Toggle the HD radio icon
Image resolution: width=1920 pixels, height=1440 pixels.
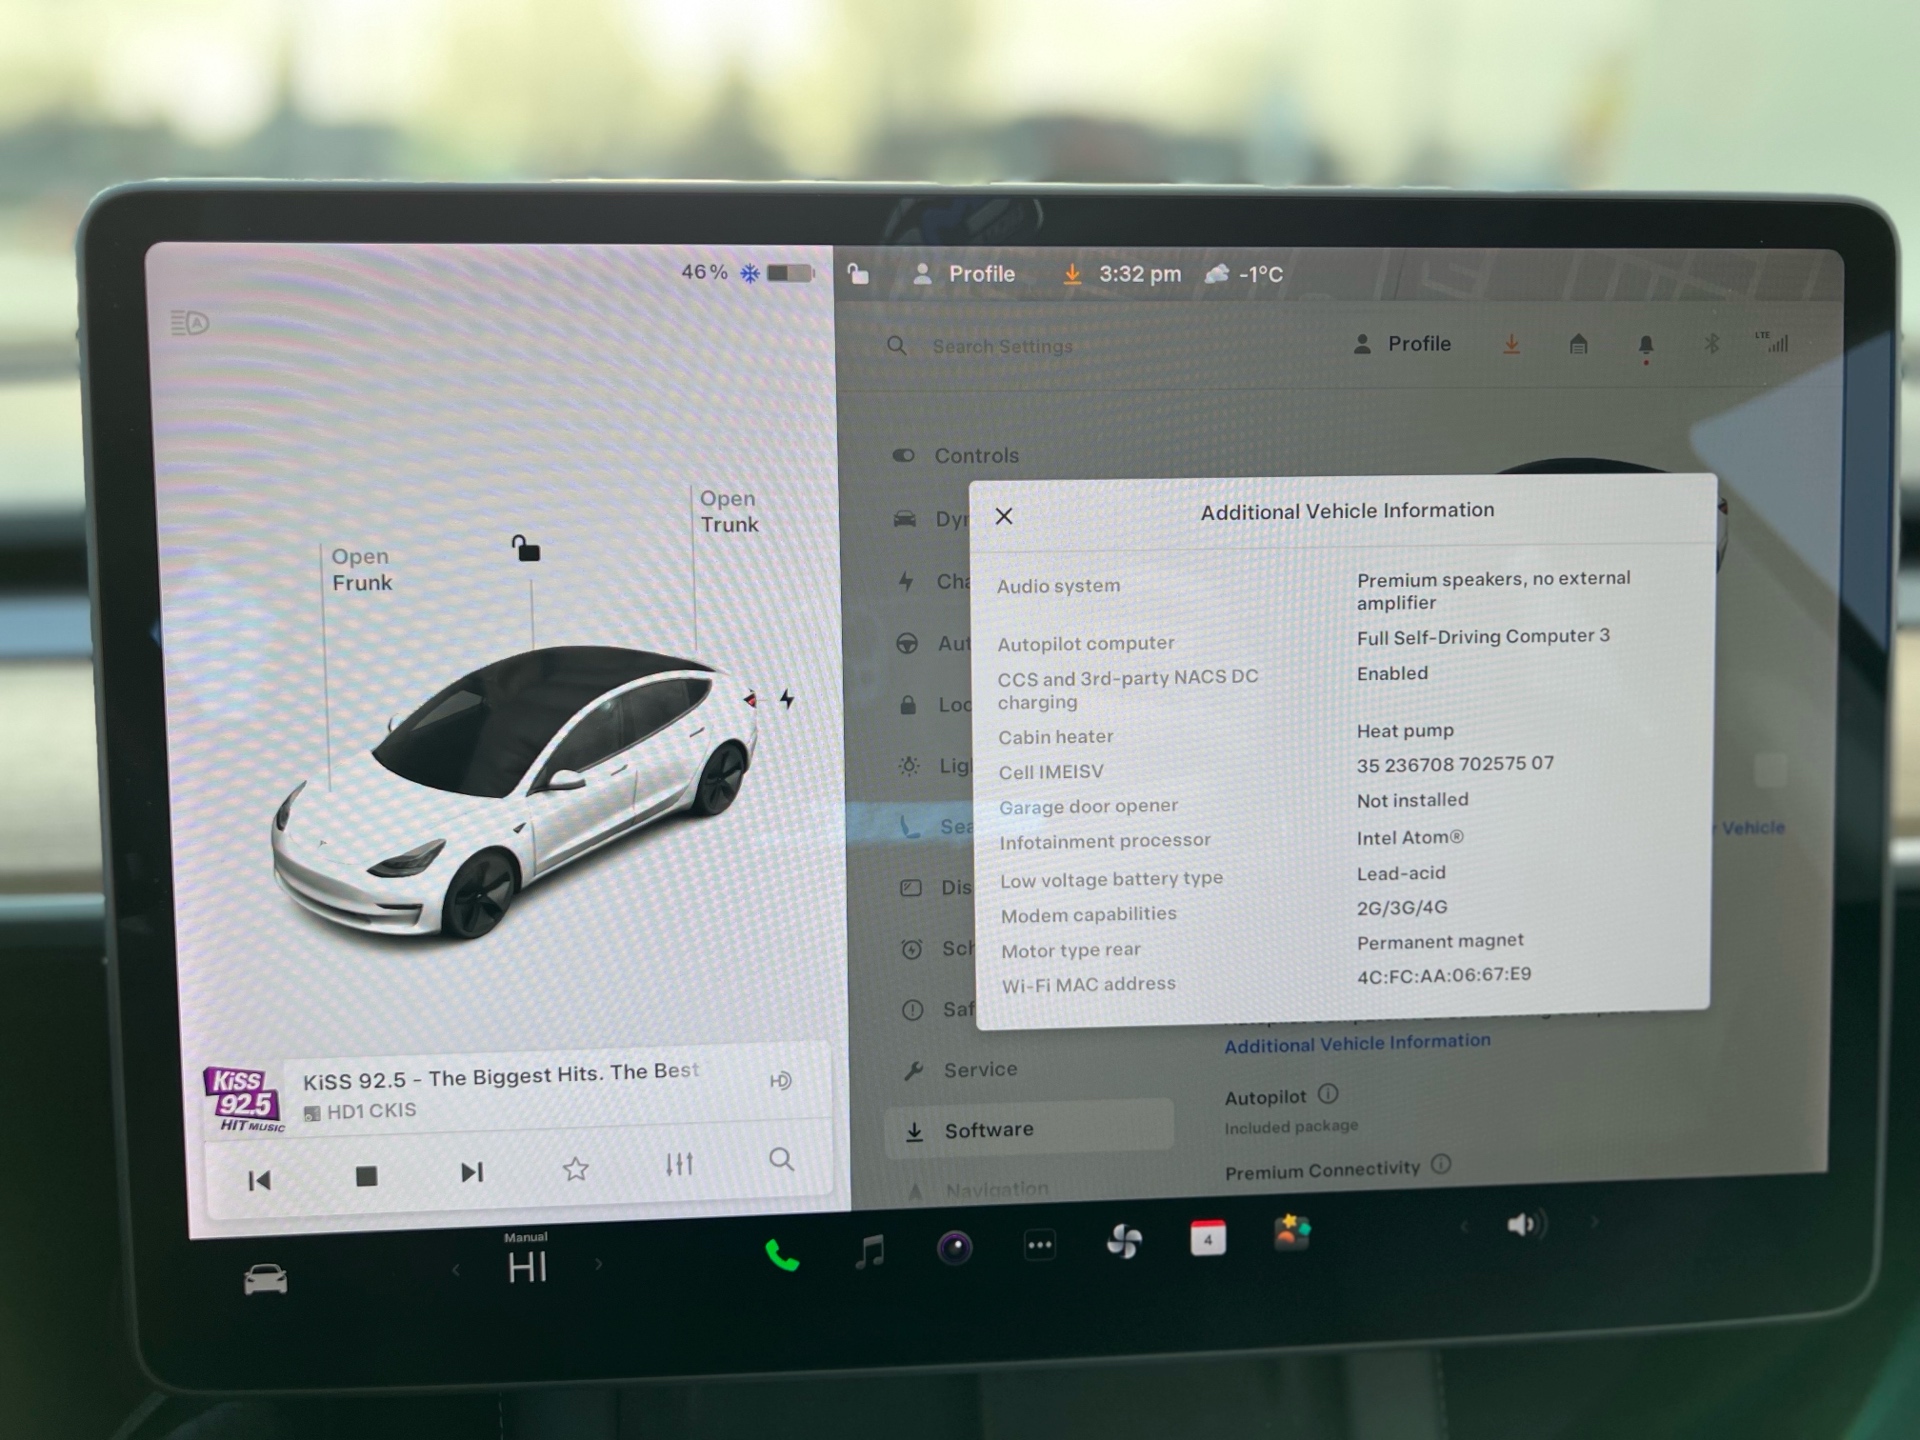781,1080
